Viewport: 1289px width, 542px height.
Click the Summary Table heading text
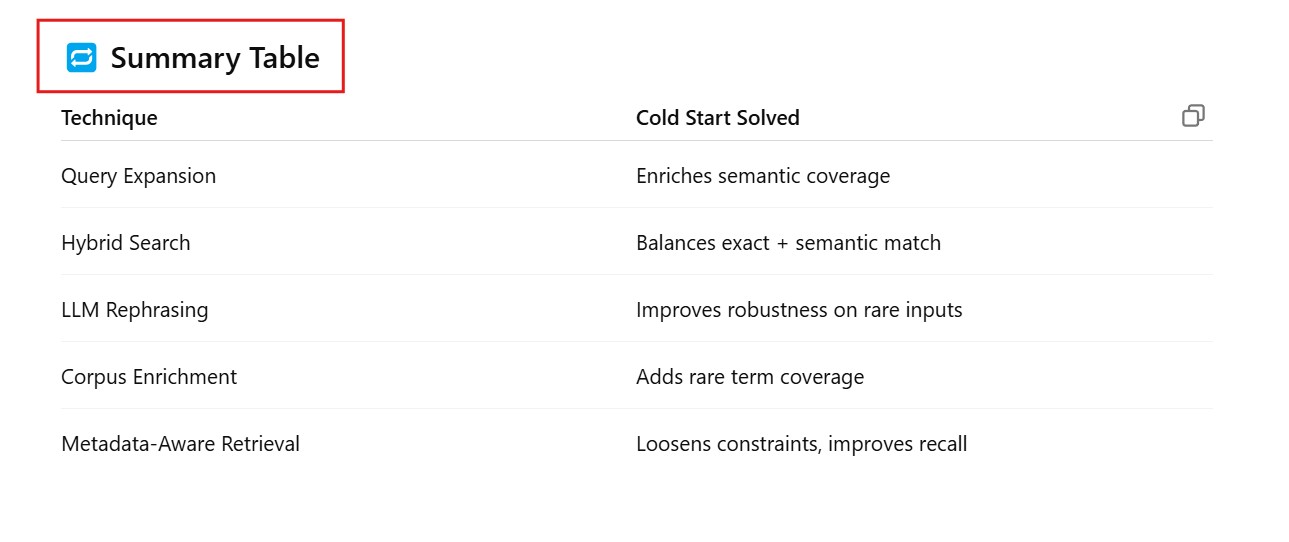(215, 58)
